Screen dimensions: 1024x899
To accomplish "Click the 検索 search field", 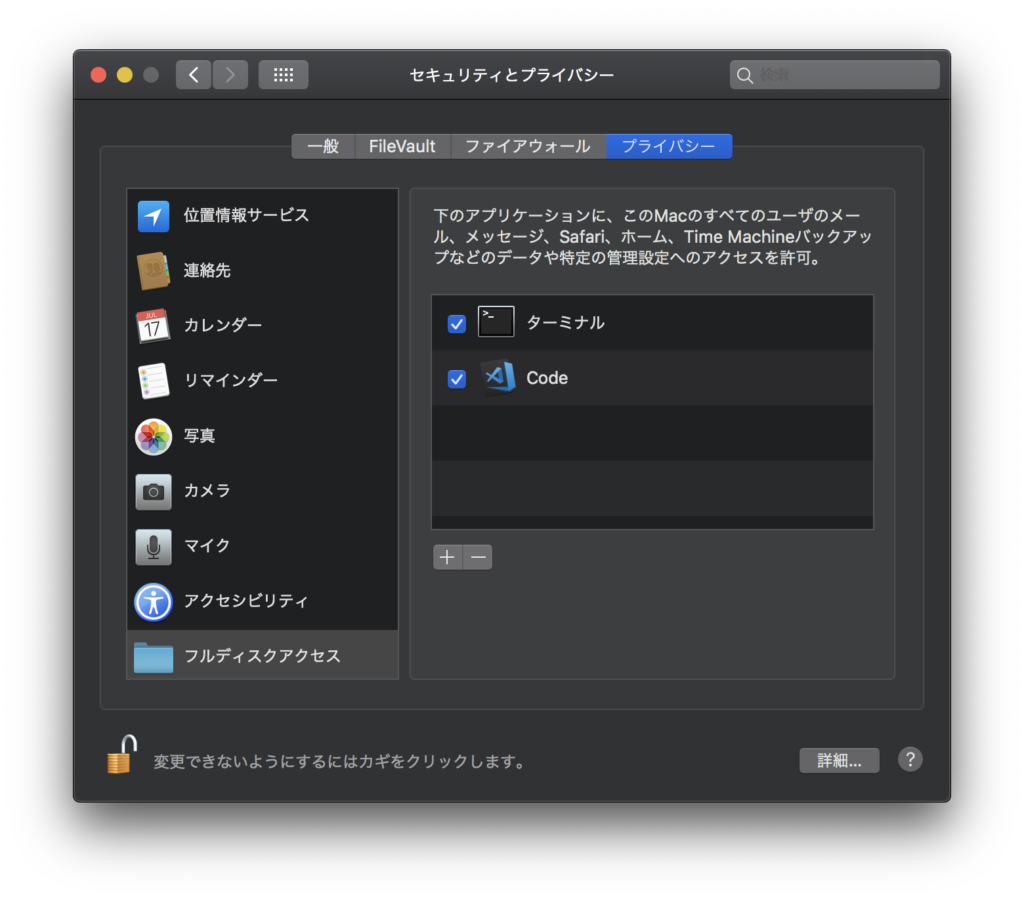I will point(834,74).
